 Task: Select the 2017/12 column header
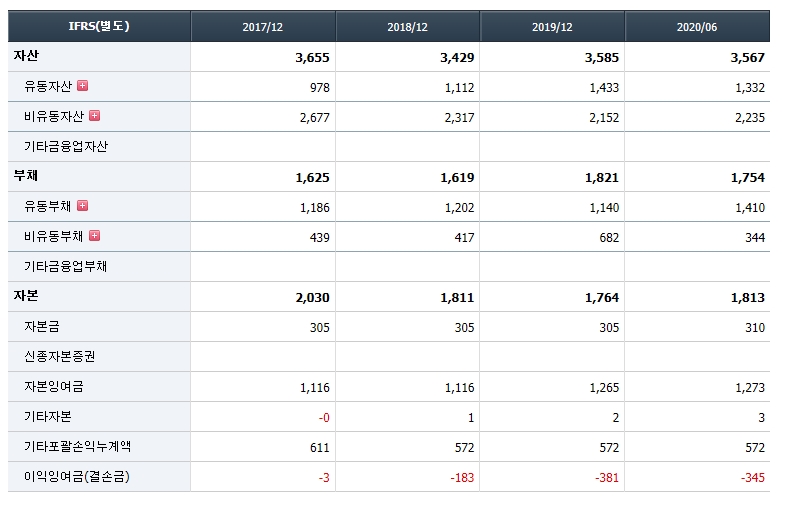(263, 27)
